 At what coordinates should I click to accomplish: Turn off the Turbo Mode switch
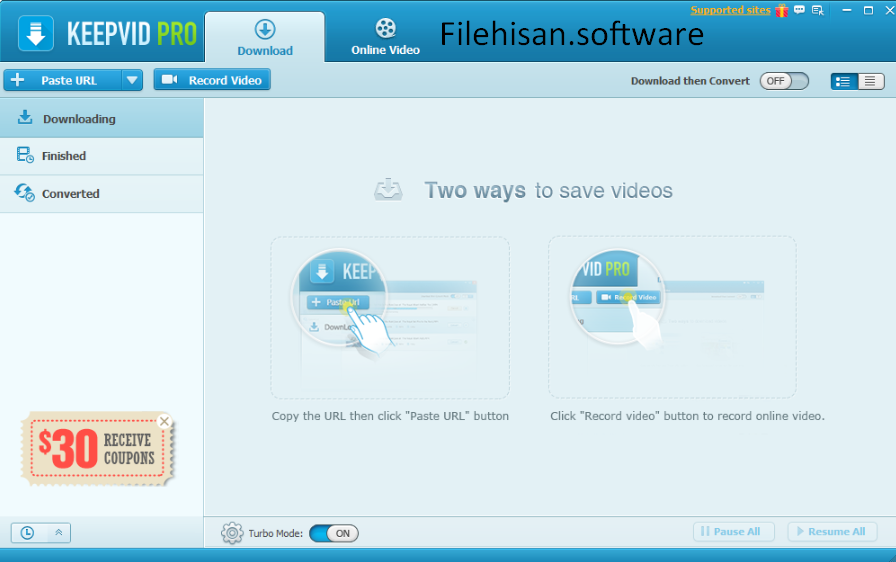[x=334, y=533]
